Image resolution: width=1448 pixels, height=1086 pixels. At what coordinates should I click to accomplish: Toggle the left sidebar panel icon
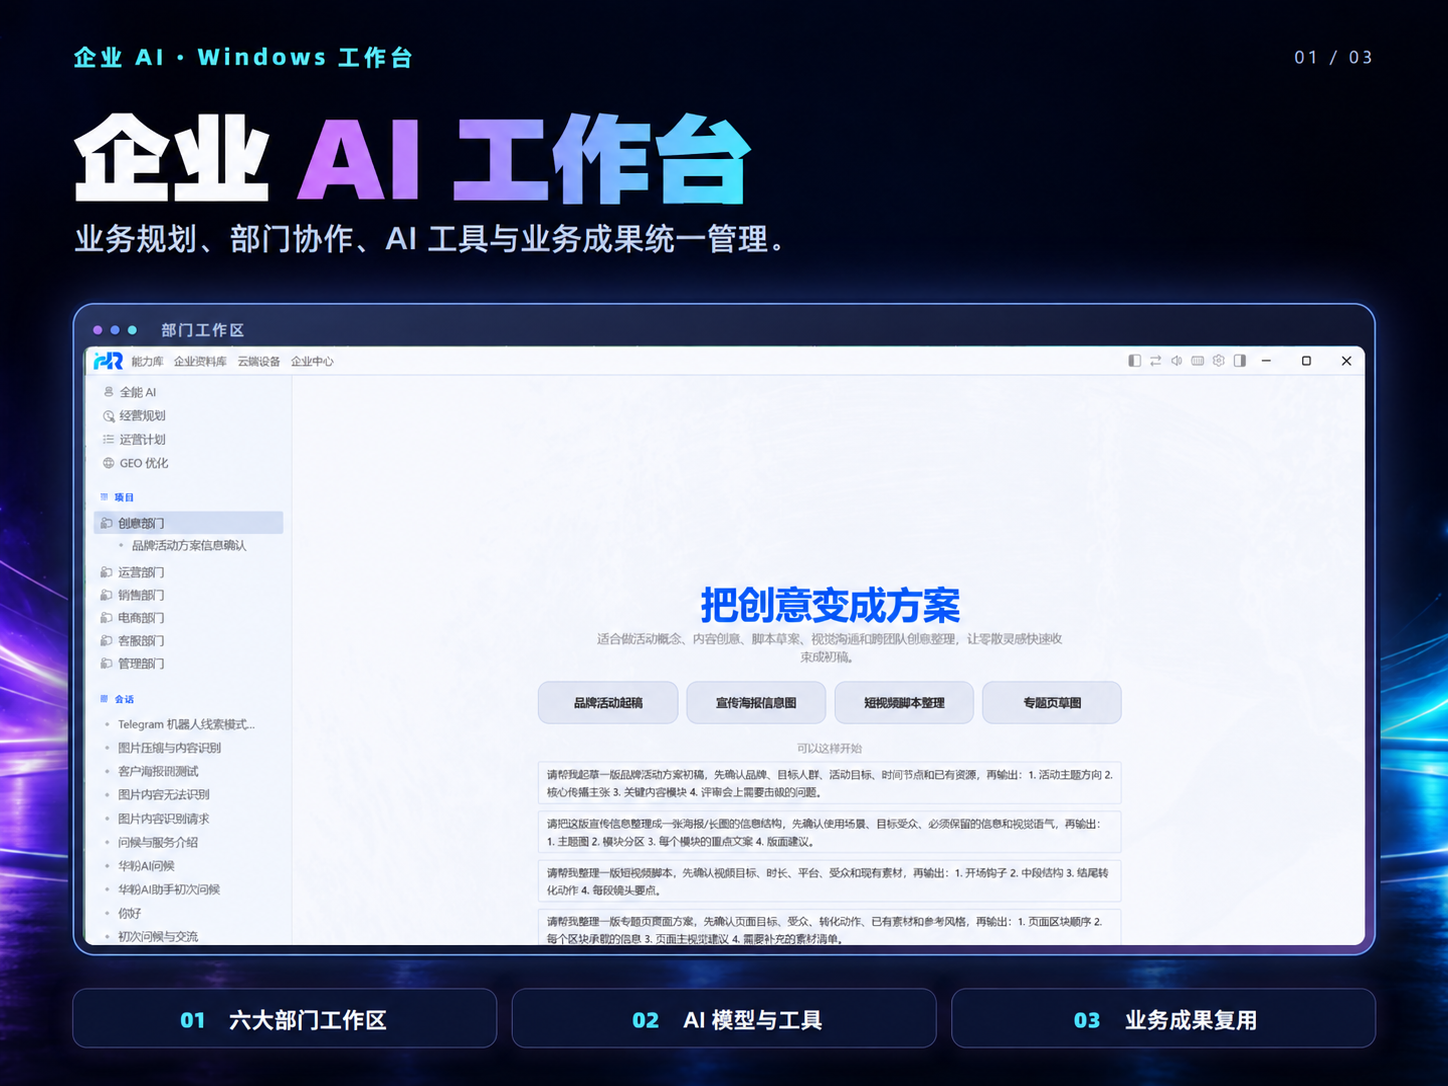click(x=1134, y=361)
